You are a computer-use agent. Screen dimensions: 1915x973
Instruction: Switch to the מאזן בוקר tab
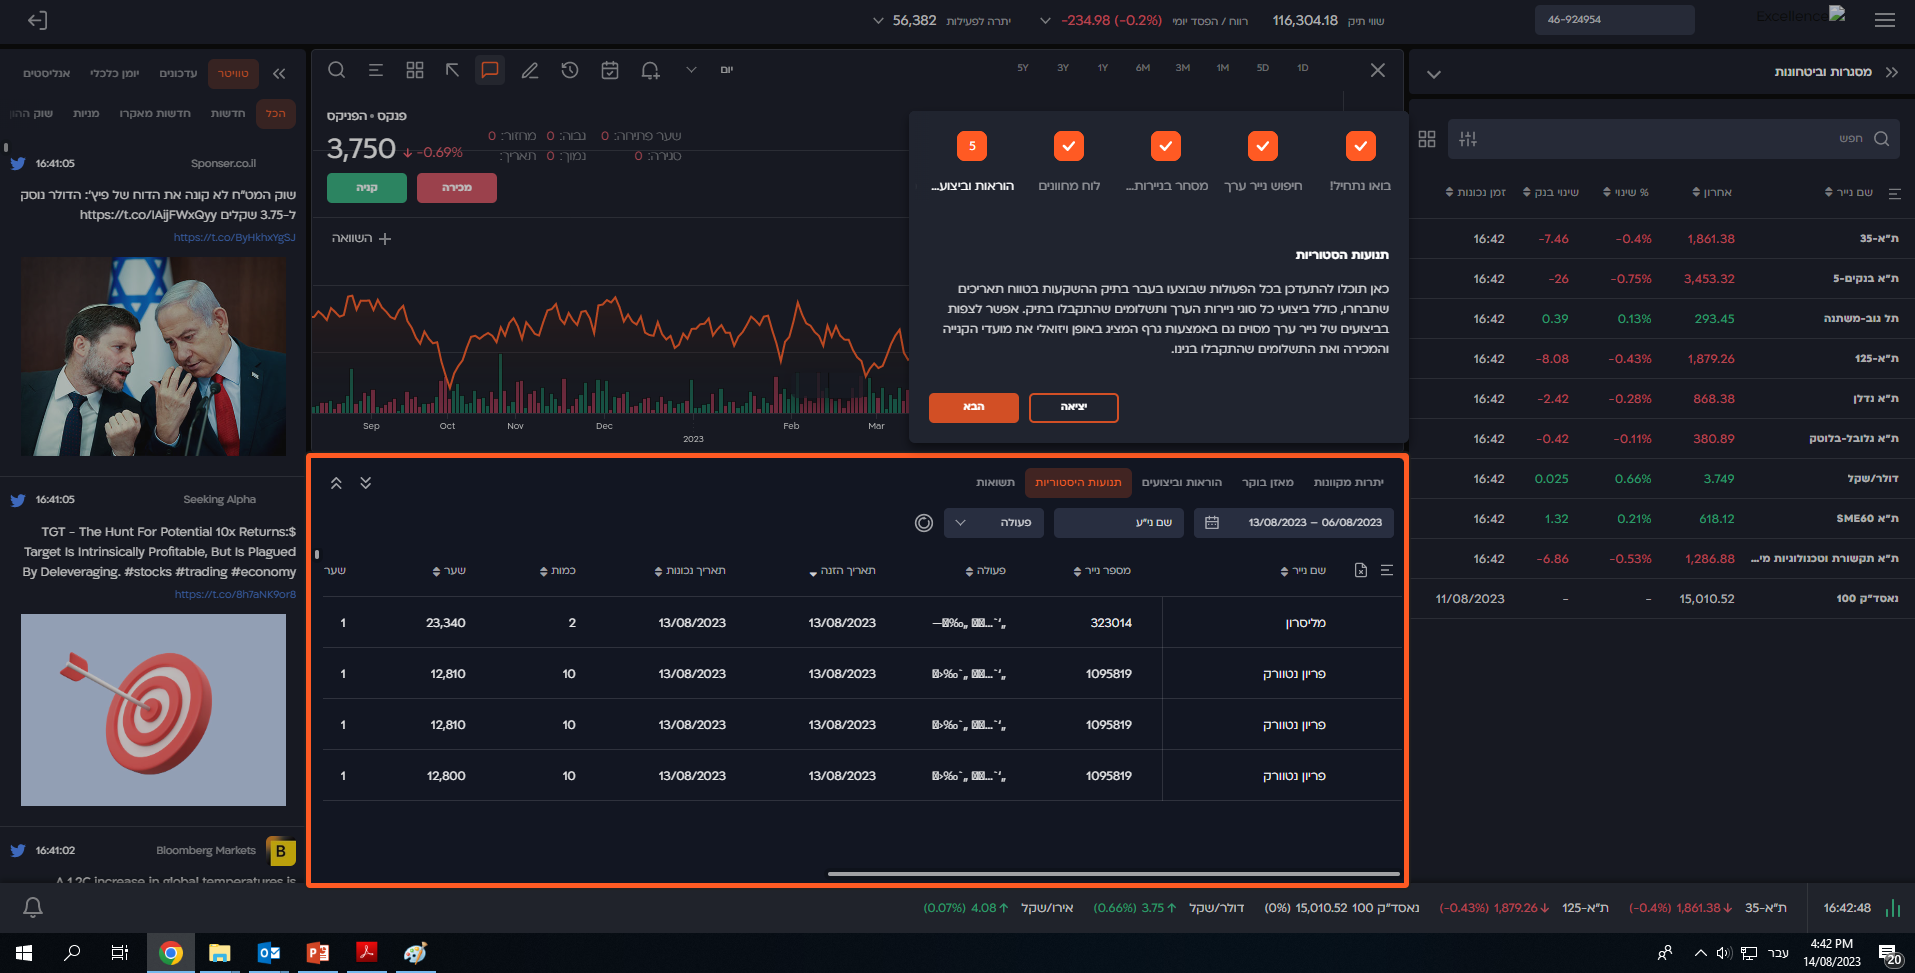(1267, 482)
